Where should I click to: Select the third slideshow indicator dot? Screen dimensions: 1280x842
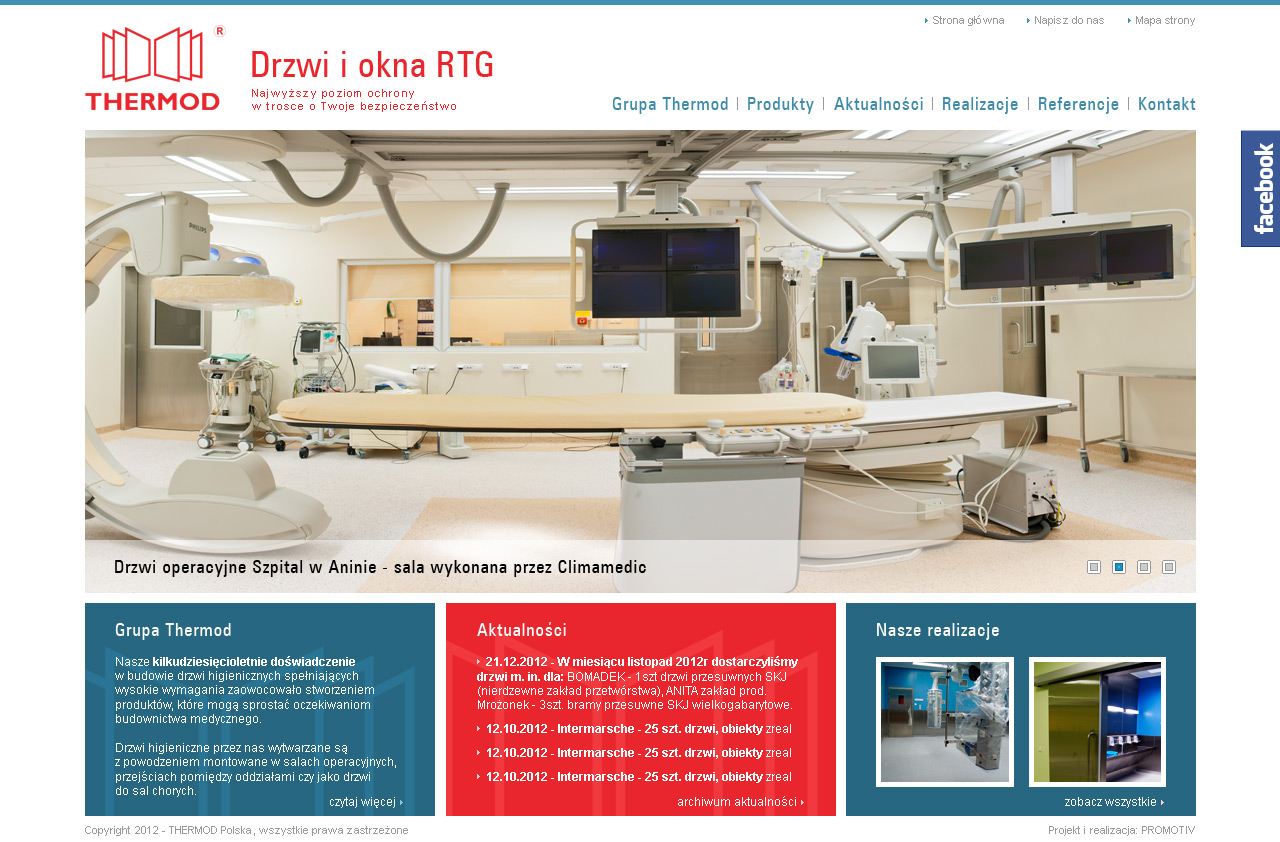point(1144,567)
